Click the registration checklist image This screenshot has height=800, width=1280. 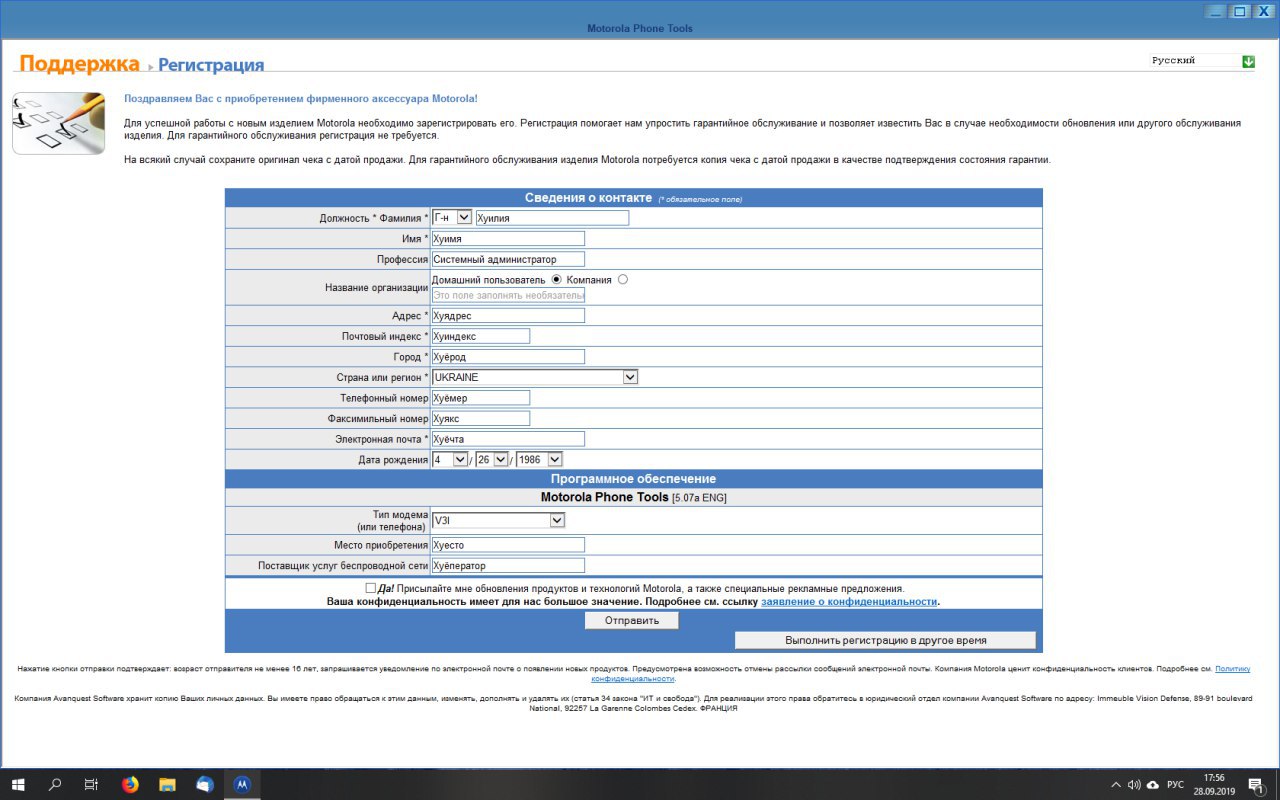click(58, 123)
